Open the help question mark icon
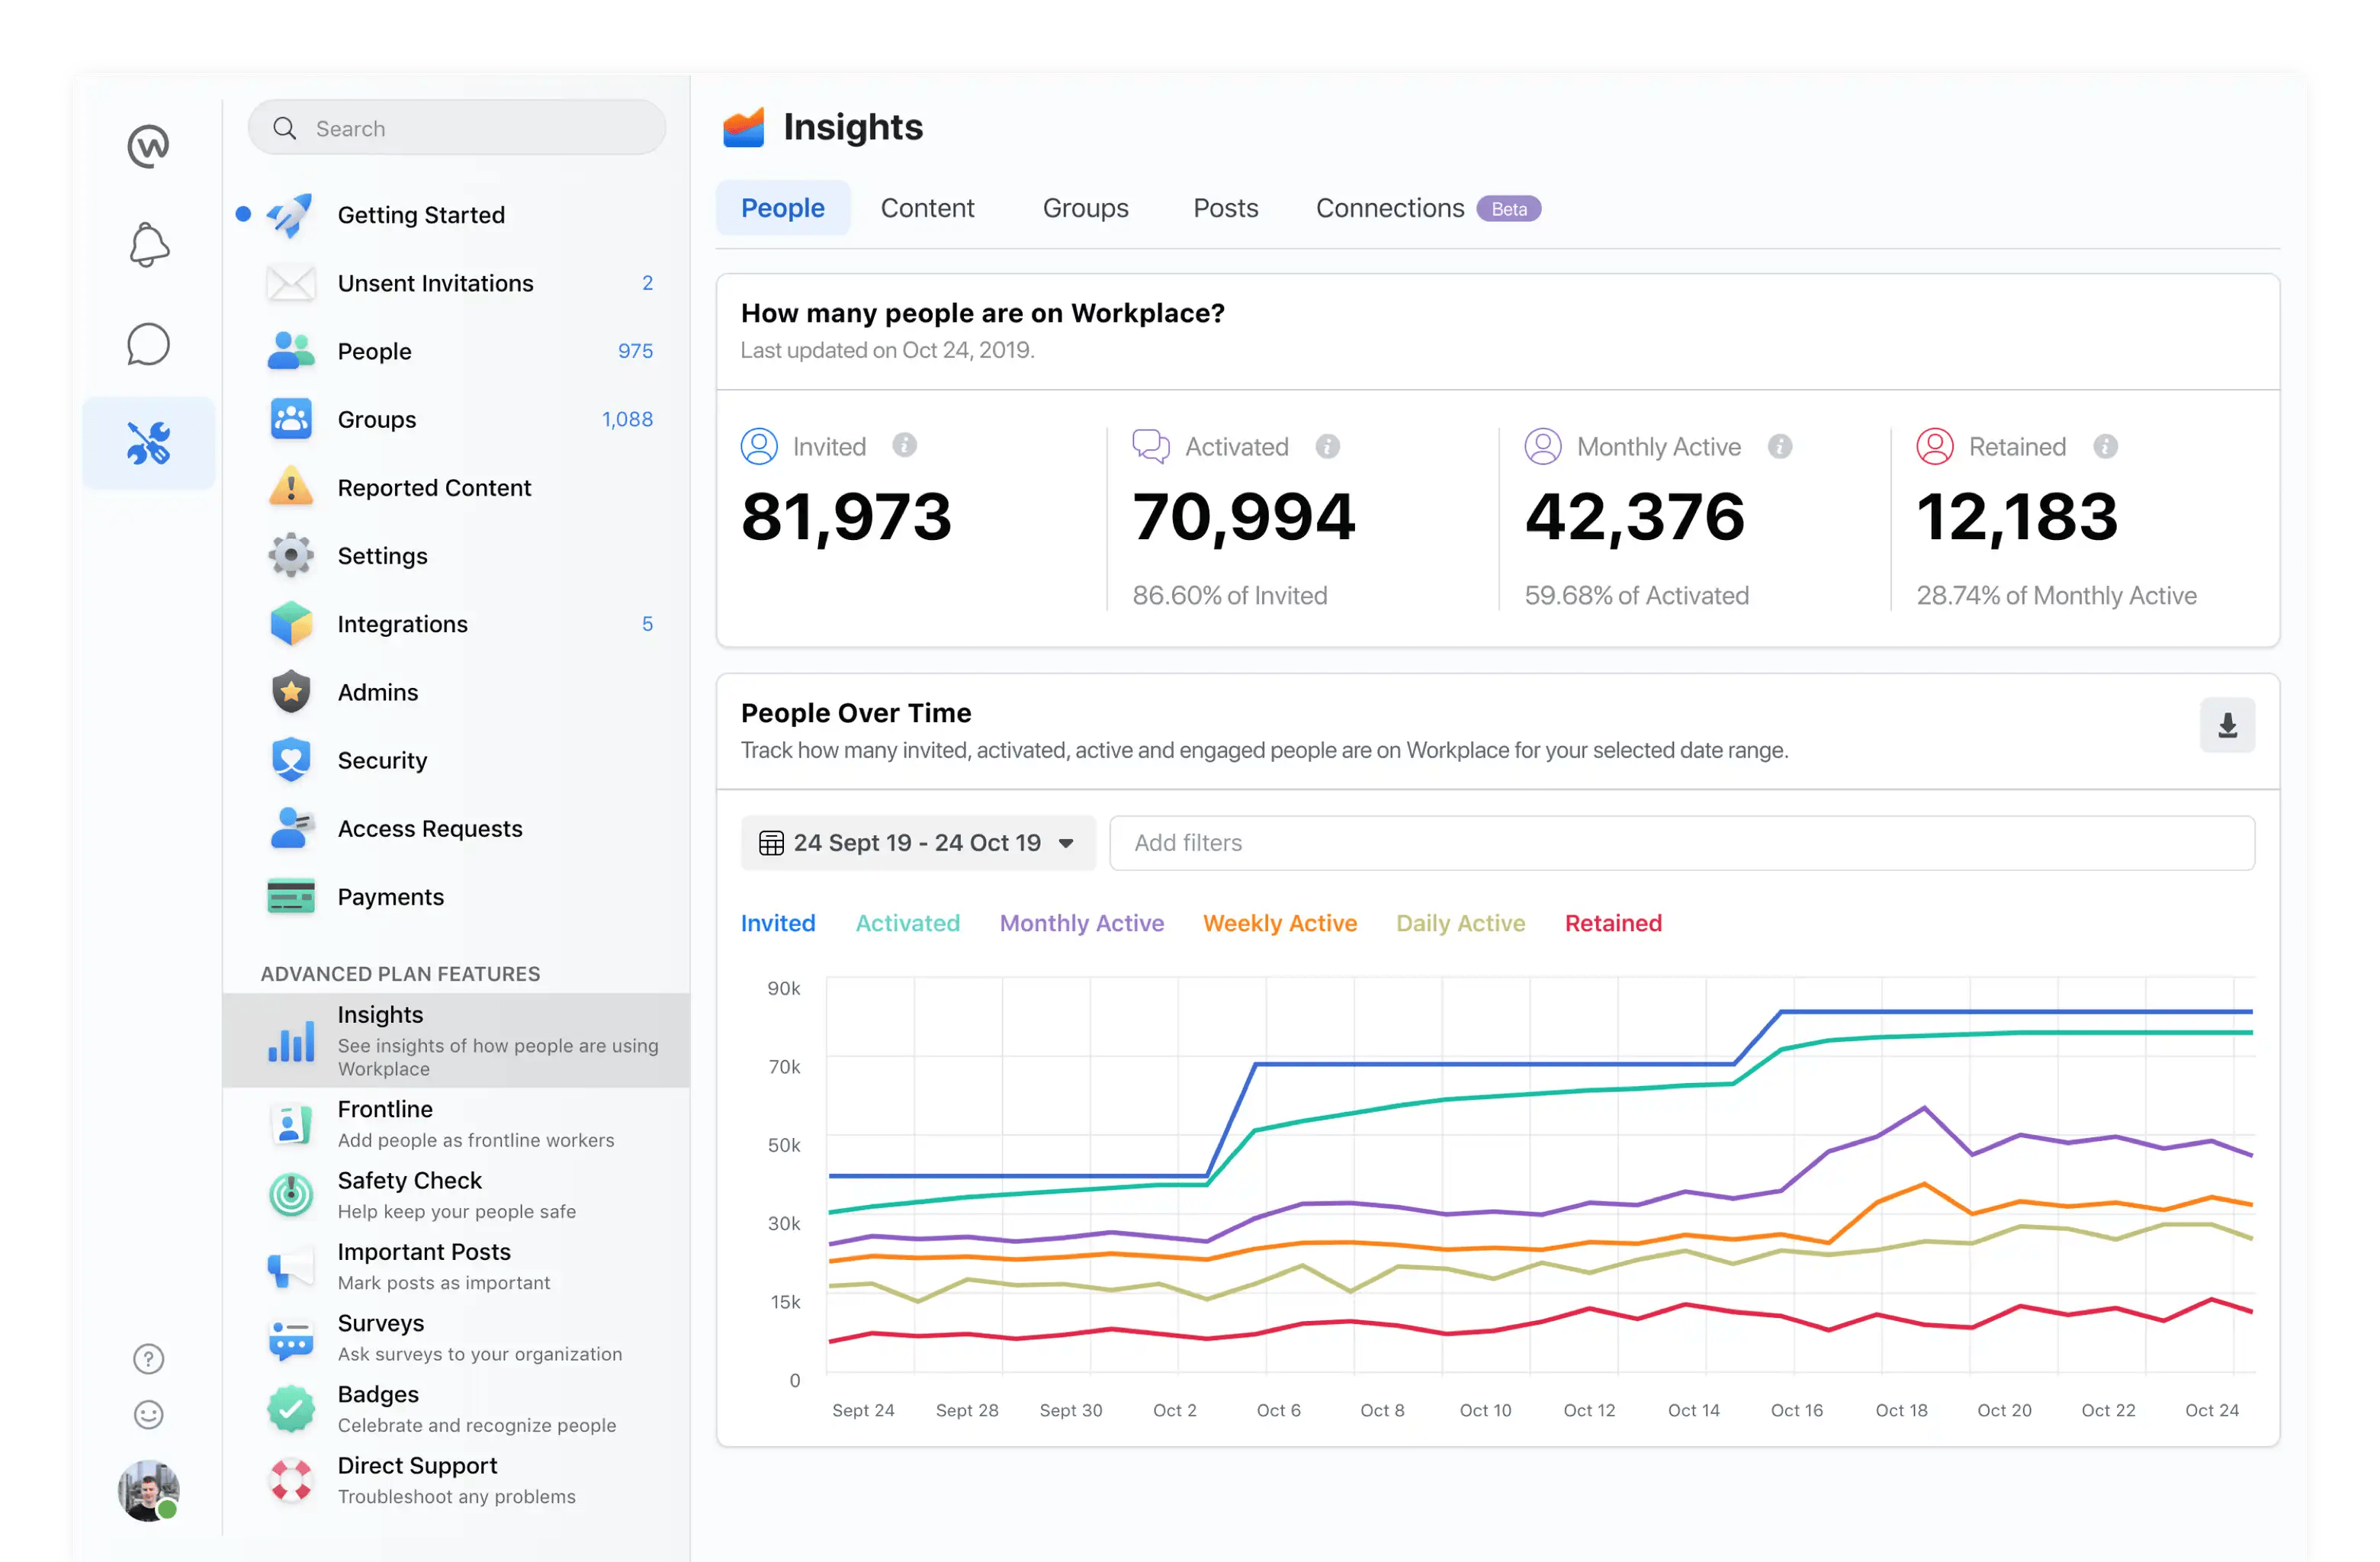This screenshot has height=1562, width=2380. [149, 1358]
